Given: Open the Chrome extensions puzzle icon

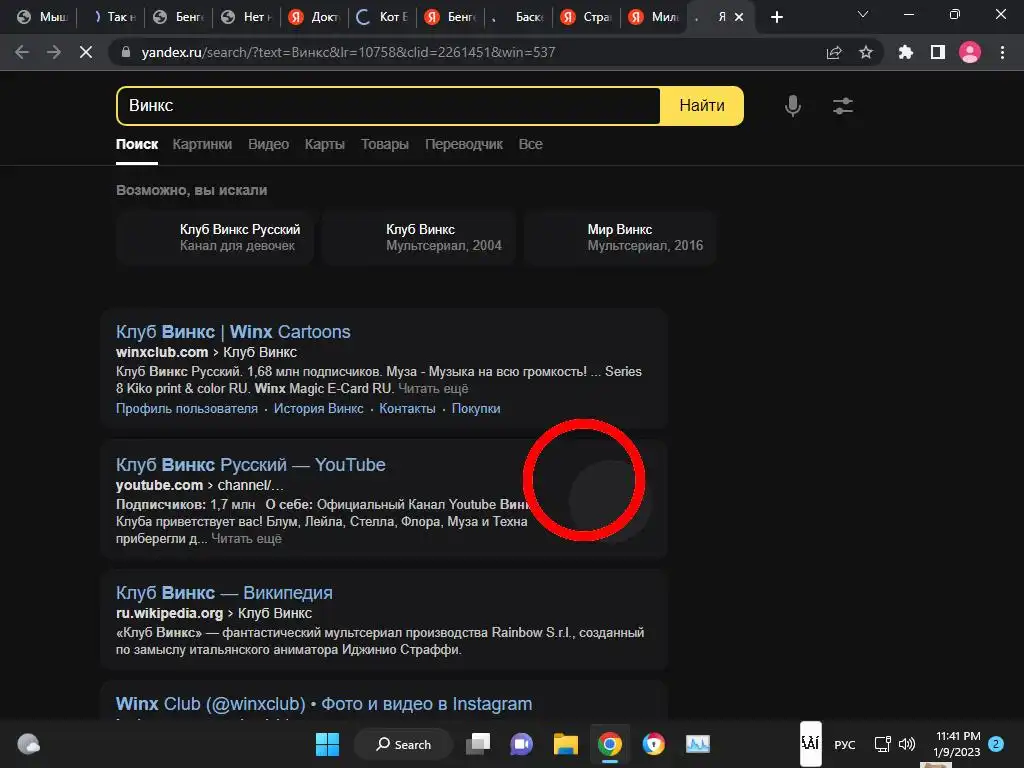Looking at the screenshot, I should pos(905,52).
